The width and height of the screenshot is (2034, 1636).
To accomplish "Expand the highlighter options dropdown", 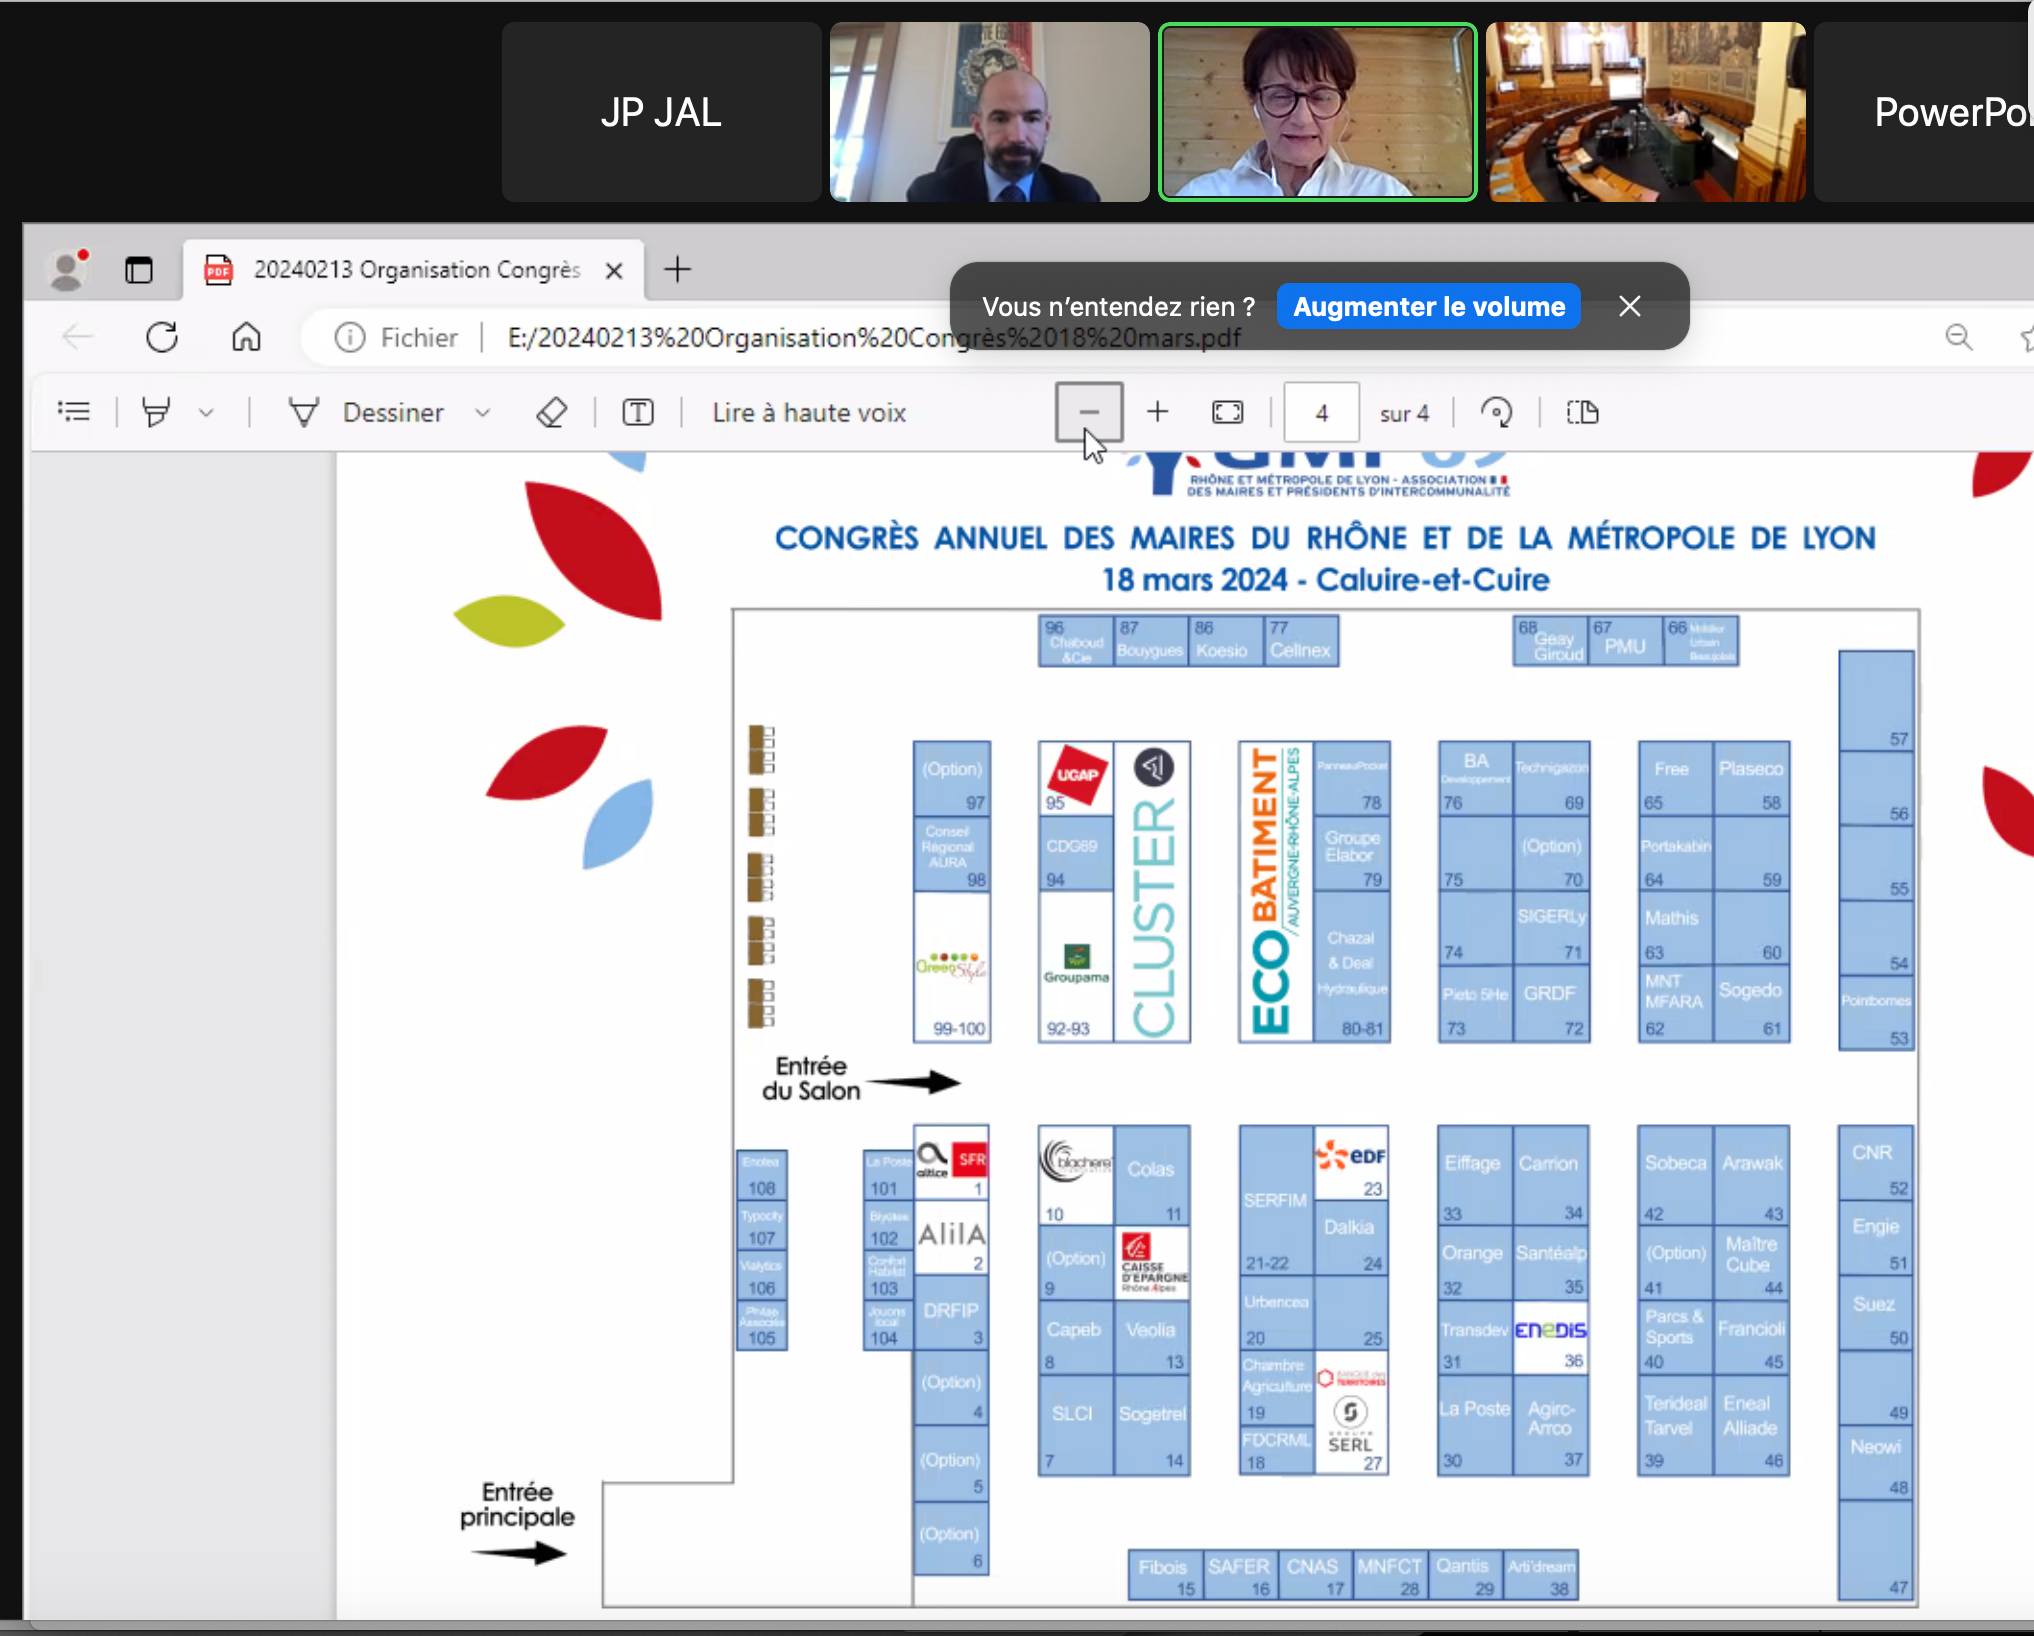I will 206,412.
